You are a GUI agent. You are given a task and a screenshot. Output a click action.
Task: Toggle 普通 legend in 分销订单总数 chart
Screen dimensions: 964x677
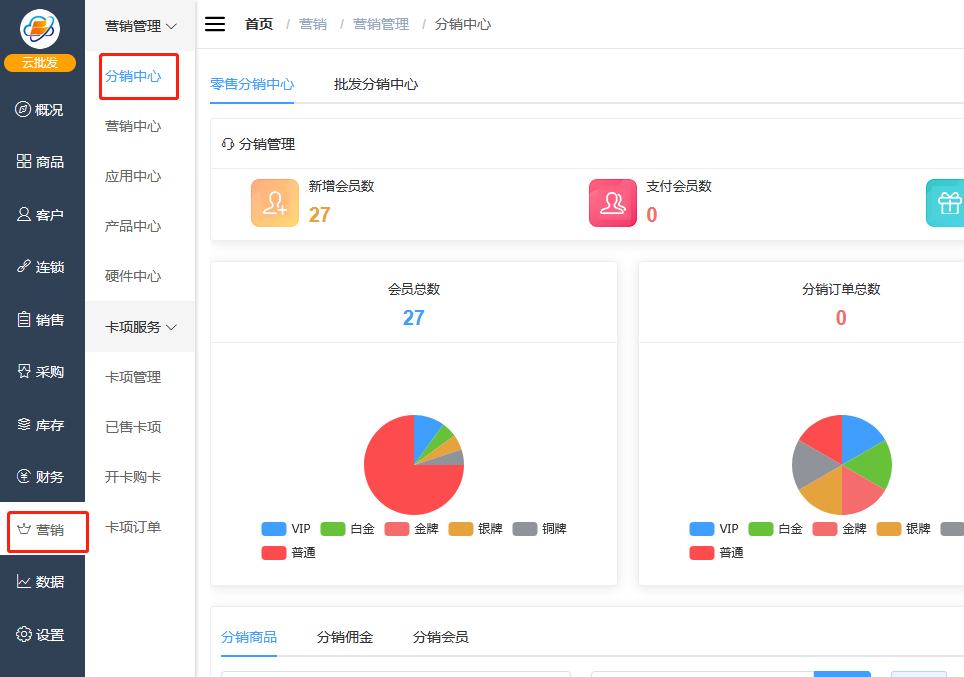click(716, 553)
